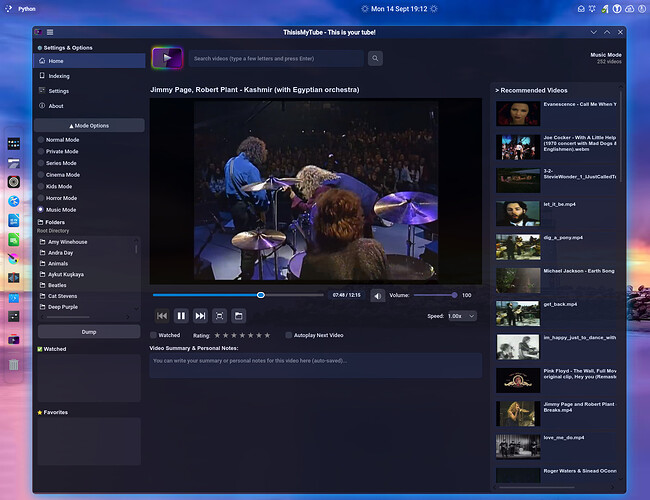Toggle fullscreen video view
The width and height of the screenshot is (650, 500).
click(x=219, y=316)
